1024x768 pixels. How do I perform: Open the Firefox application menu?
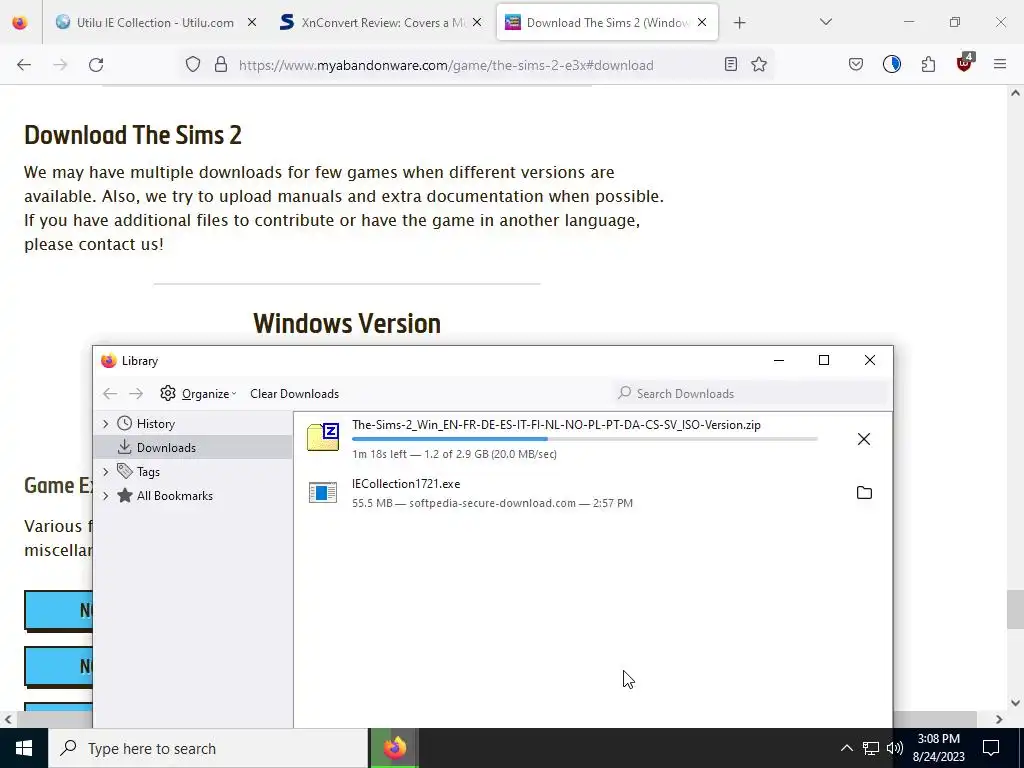click(x=1000, y=65)
